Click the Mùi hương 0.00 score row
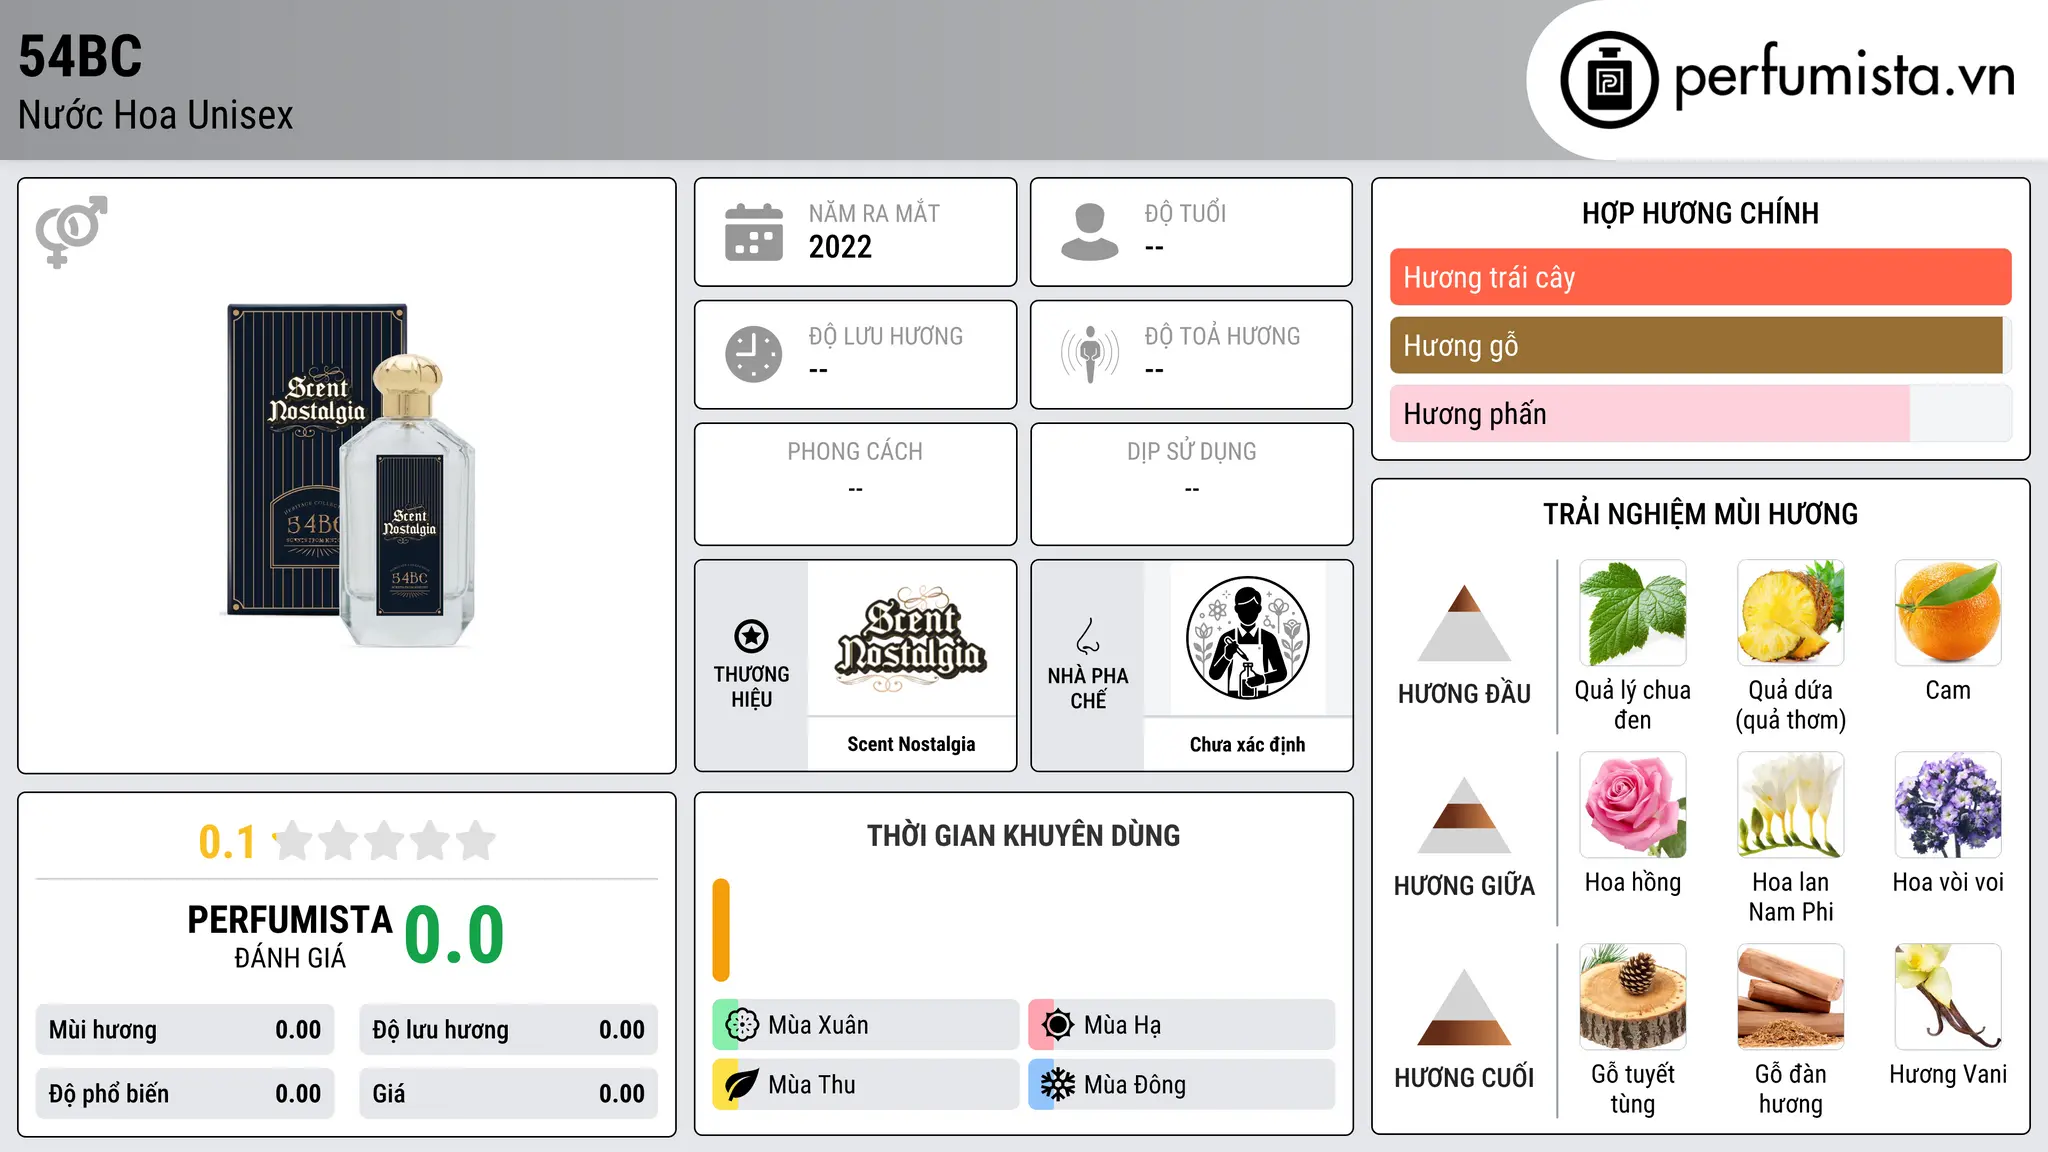This screenshot has height=1152, width=2048. (x=185, y=1030)
